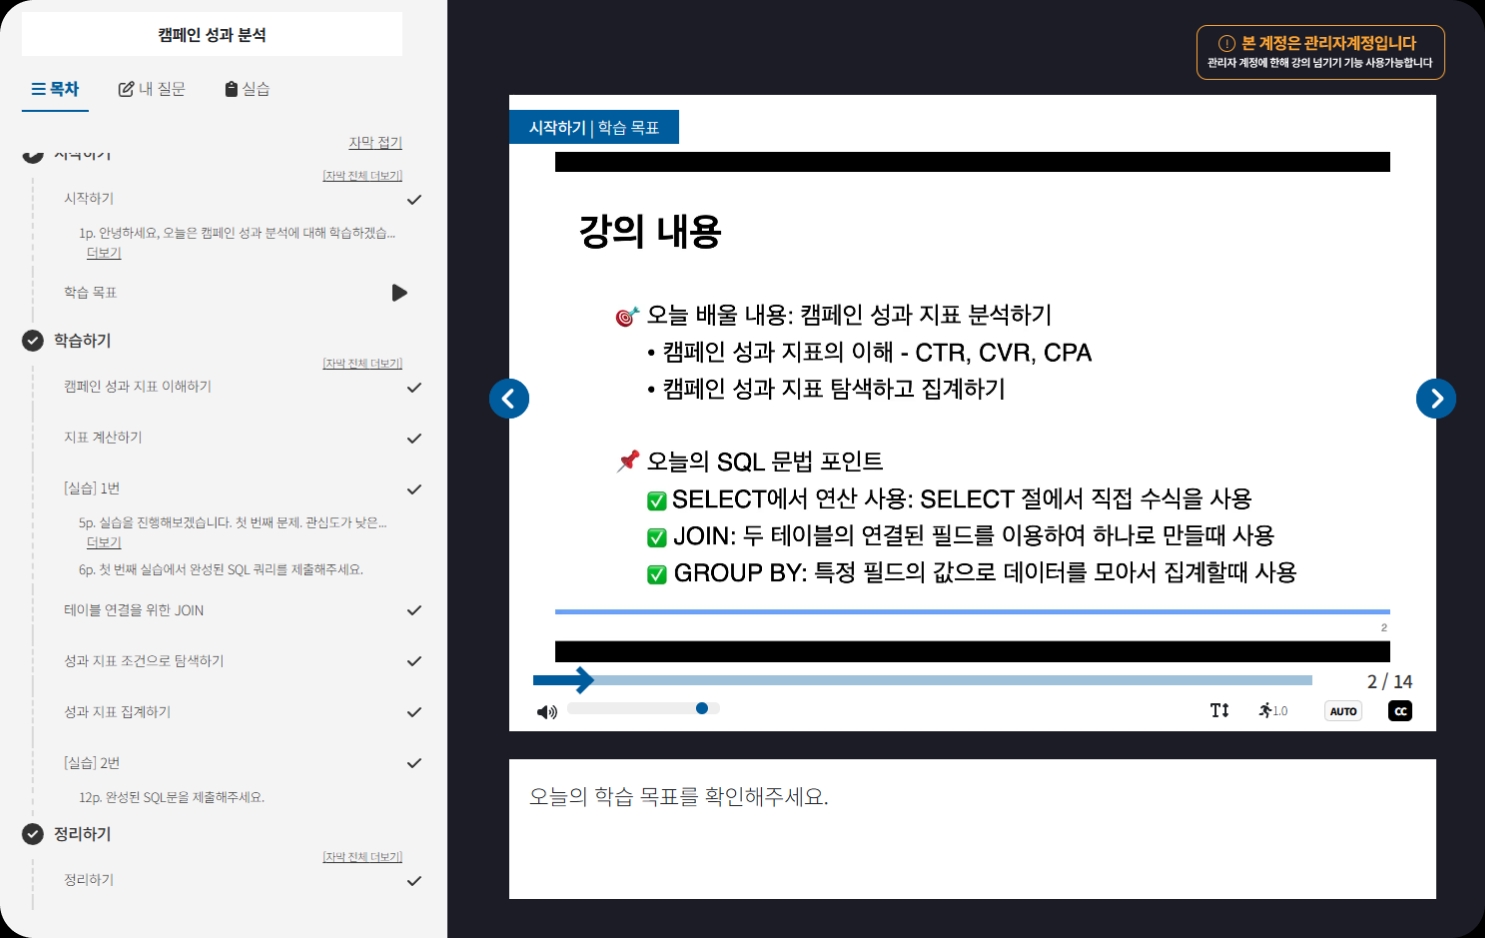The height and width of the screenshot is (938, 1485).
Task: Click 12p 완성된 SQL문을 제출해주세요 subtitle
Action: click(172, 798)
